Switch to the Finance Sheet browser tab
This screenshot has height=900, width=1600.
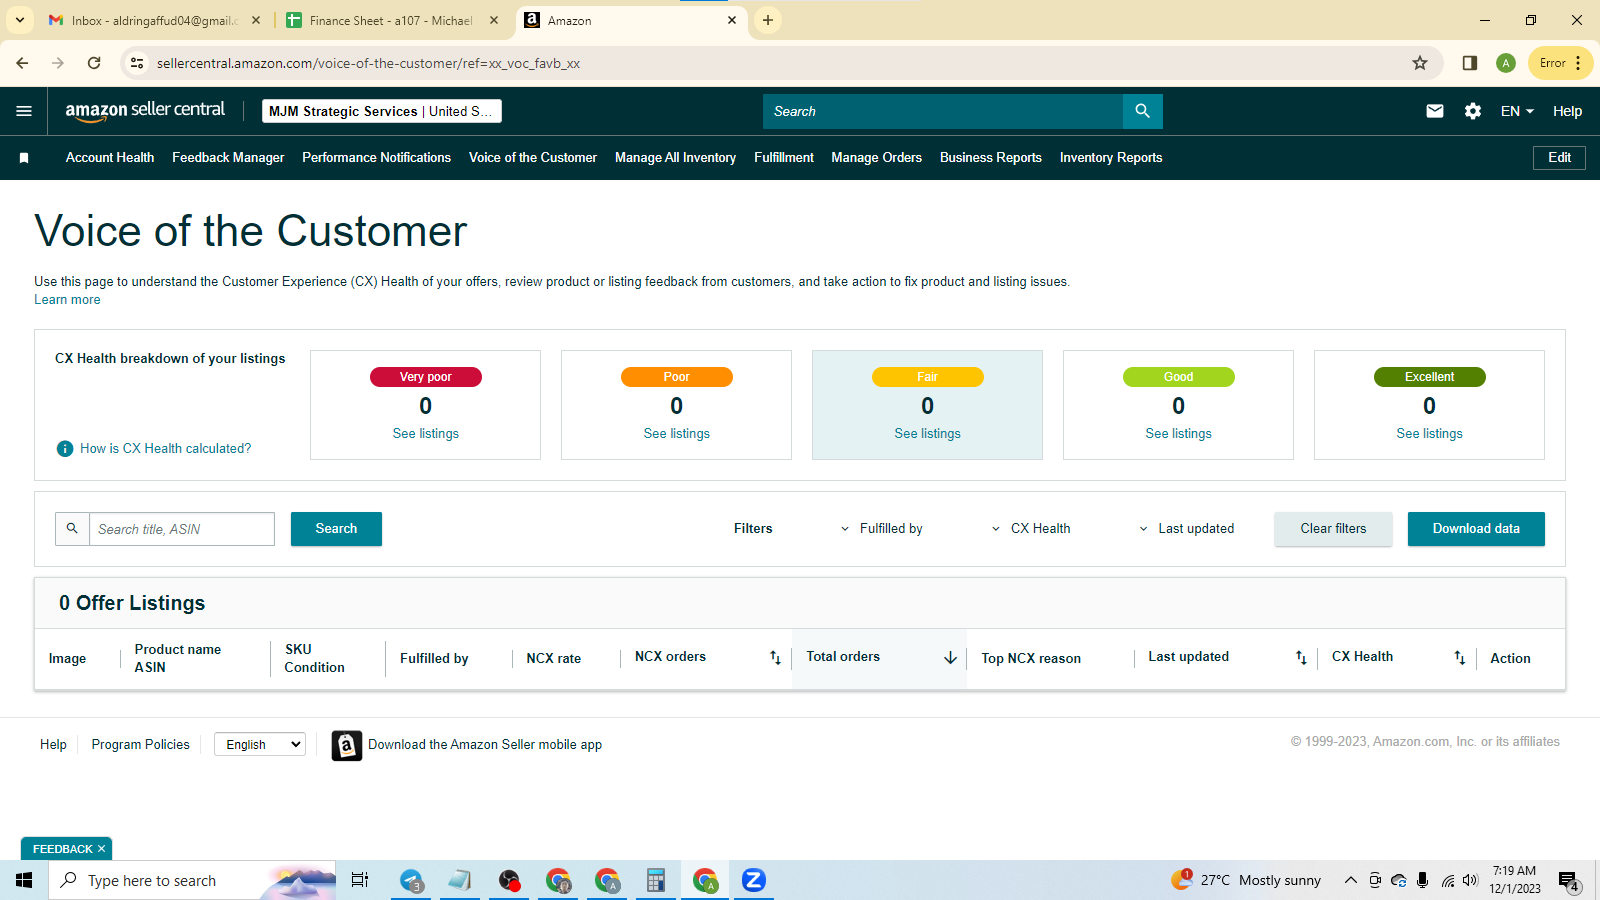pos(391,20)
